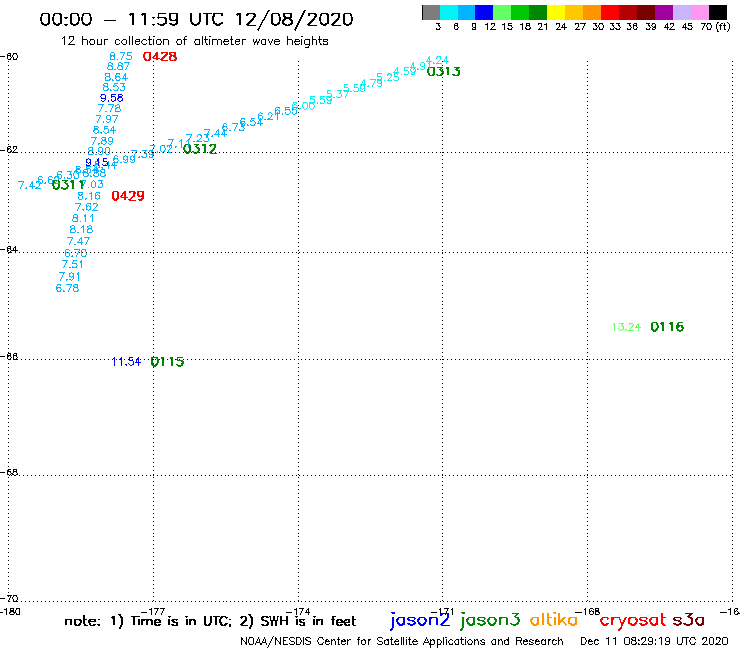Click the 7.62 wave height reading
Screen dimensions: 740x650
86,207
